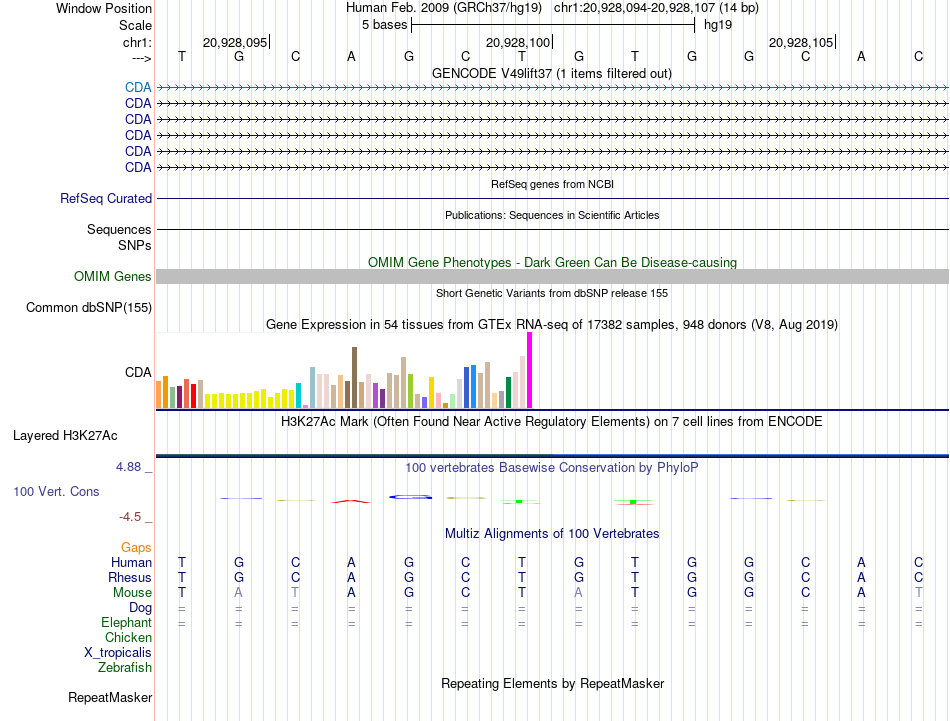Click the Basewise Conservation by PhyloP title
The width and height of the screenshot is (950, 721).
tap(552, 467)
